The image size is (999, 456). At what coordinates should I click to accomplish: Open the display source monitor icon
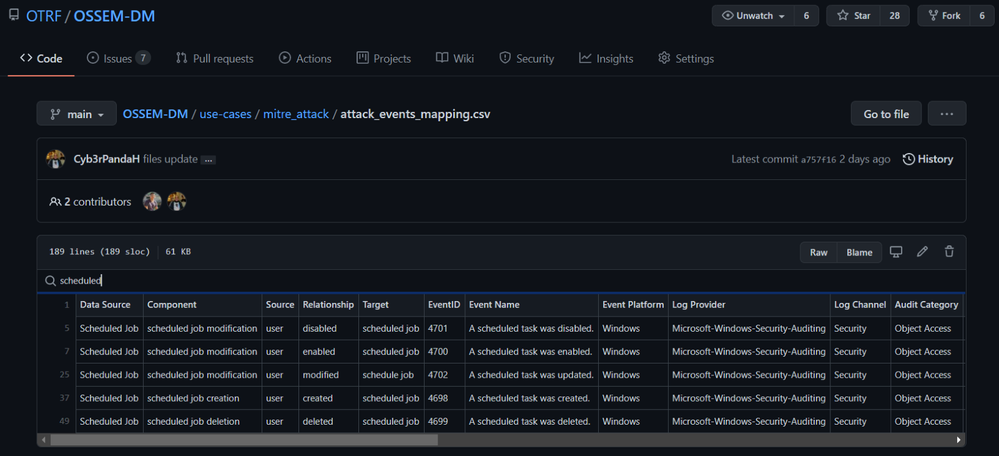click(896, 252)
